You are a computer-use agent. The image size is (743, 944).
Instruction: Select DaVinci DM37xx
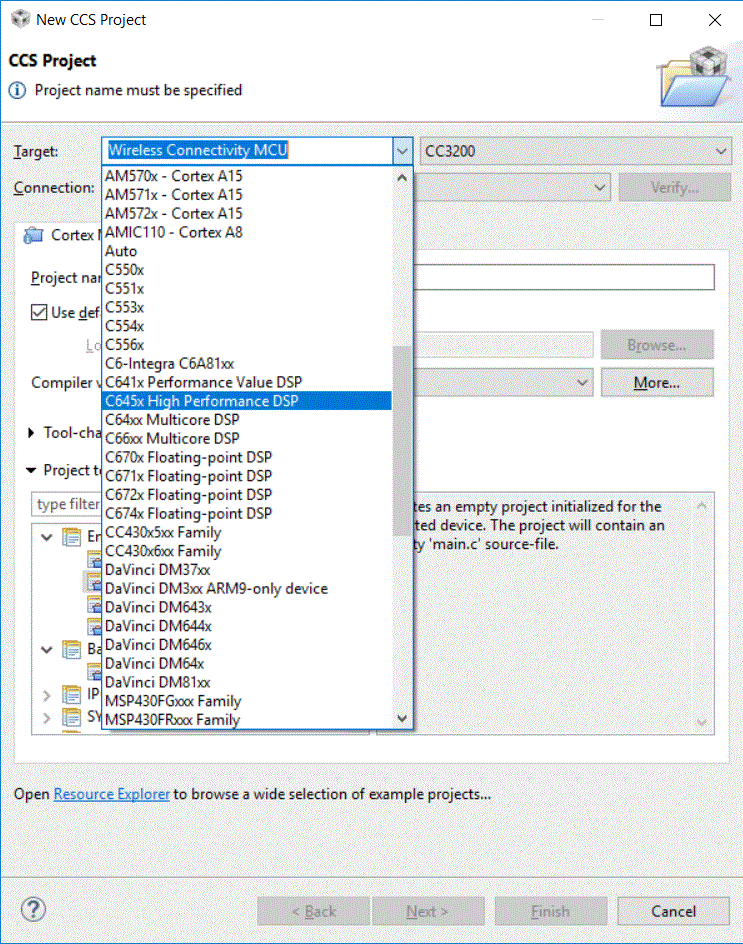click(x=247, y=570)
